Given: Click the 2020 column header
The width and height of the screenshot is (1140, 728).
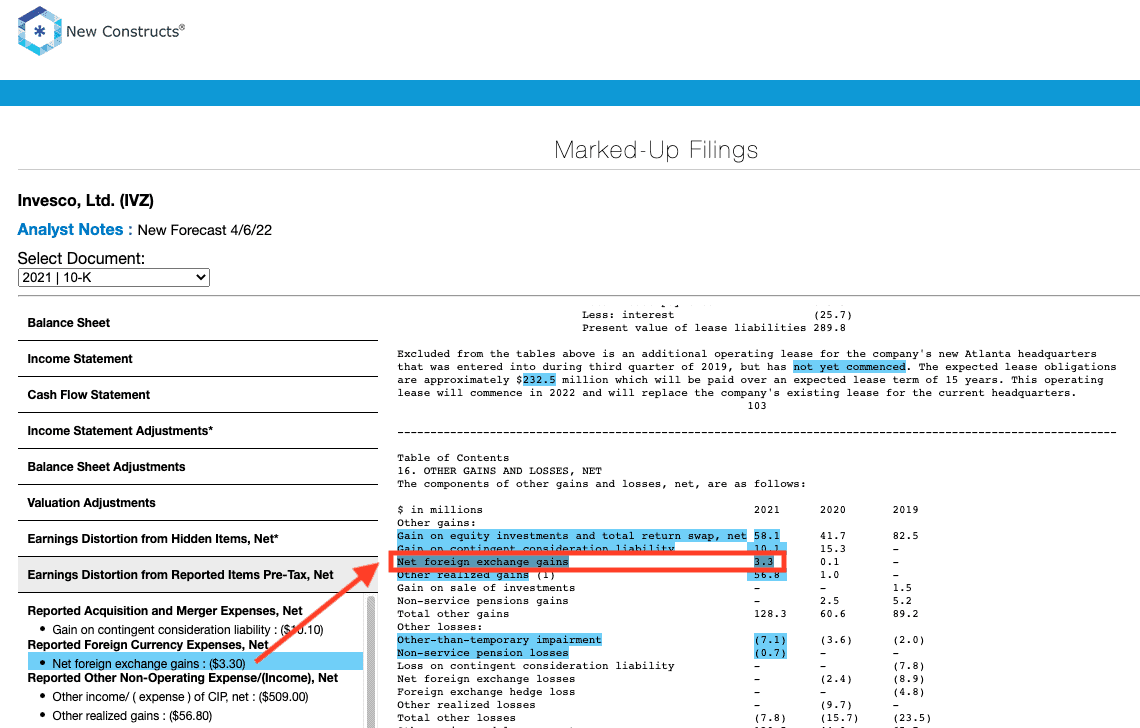Looking at the screenshot, I should [832, 510].
